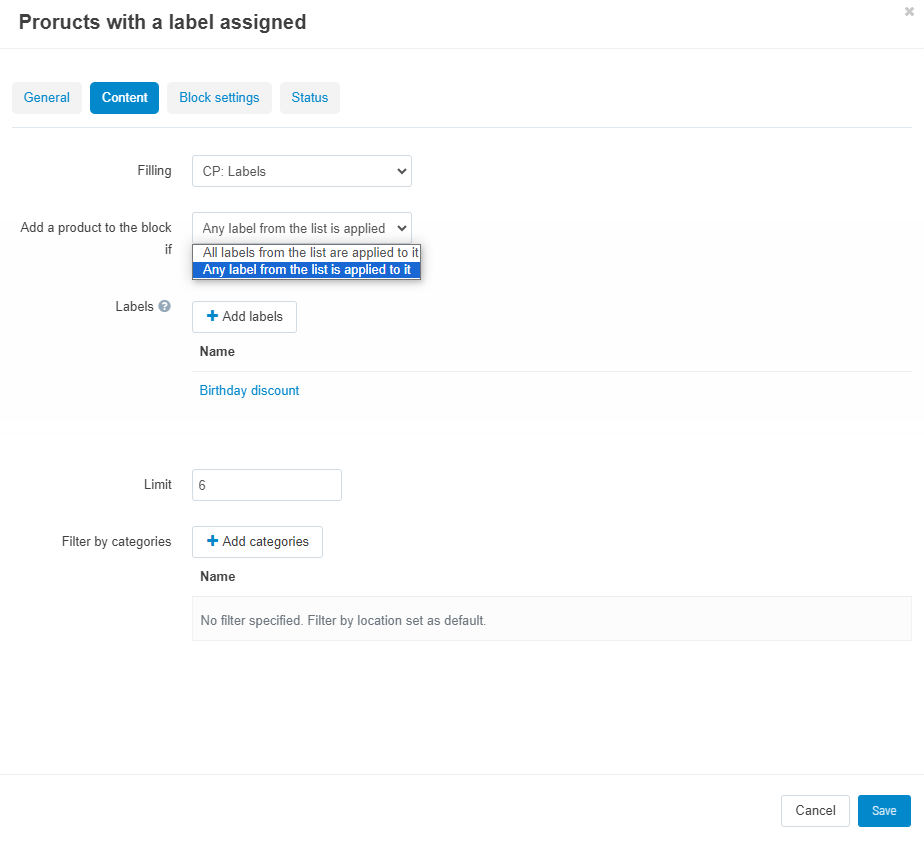Select the Content tab
The image size is (924, 842).
tap(124, 98)
